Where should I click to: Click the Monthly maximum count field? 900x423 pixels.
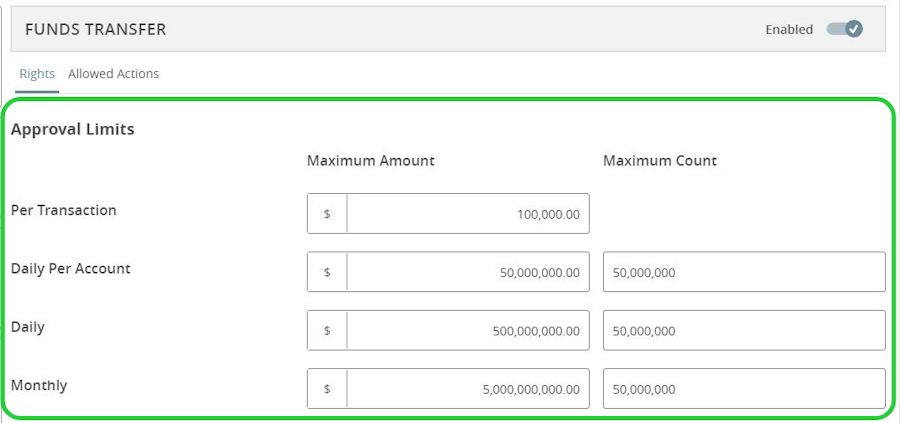pos(744,389)
